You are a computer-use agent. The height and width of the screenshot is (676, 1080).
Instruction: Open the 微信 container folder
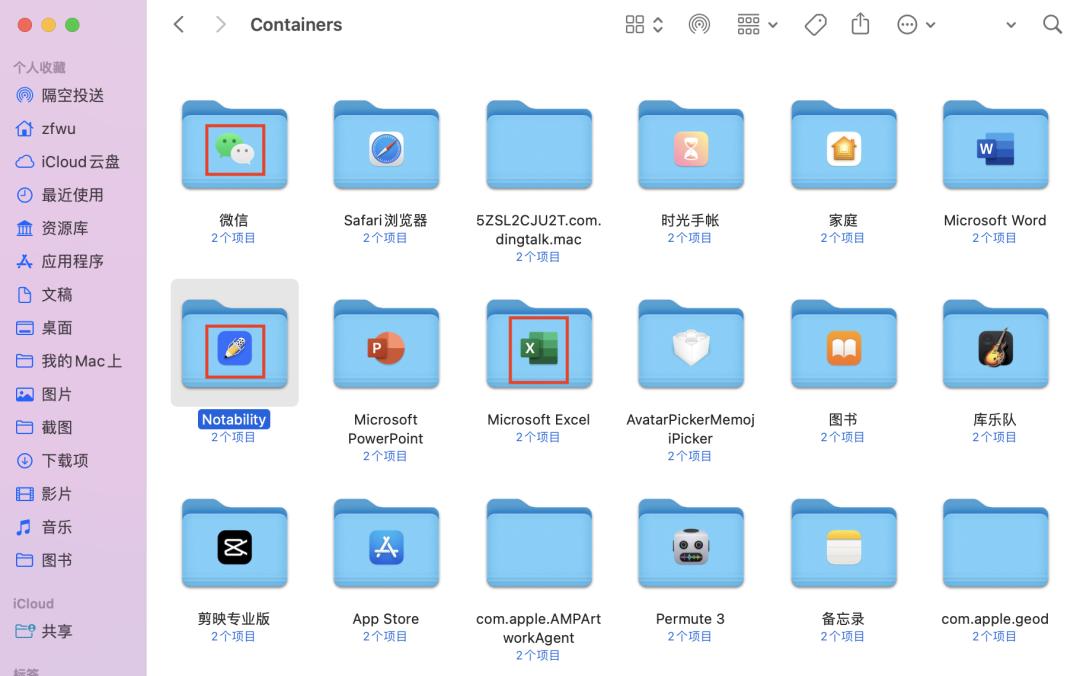point(233,145)
